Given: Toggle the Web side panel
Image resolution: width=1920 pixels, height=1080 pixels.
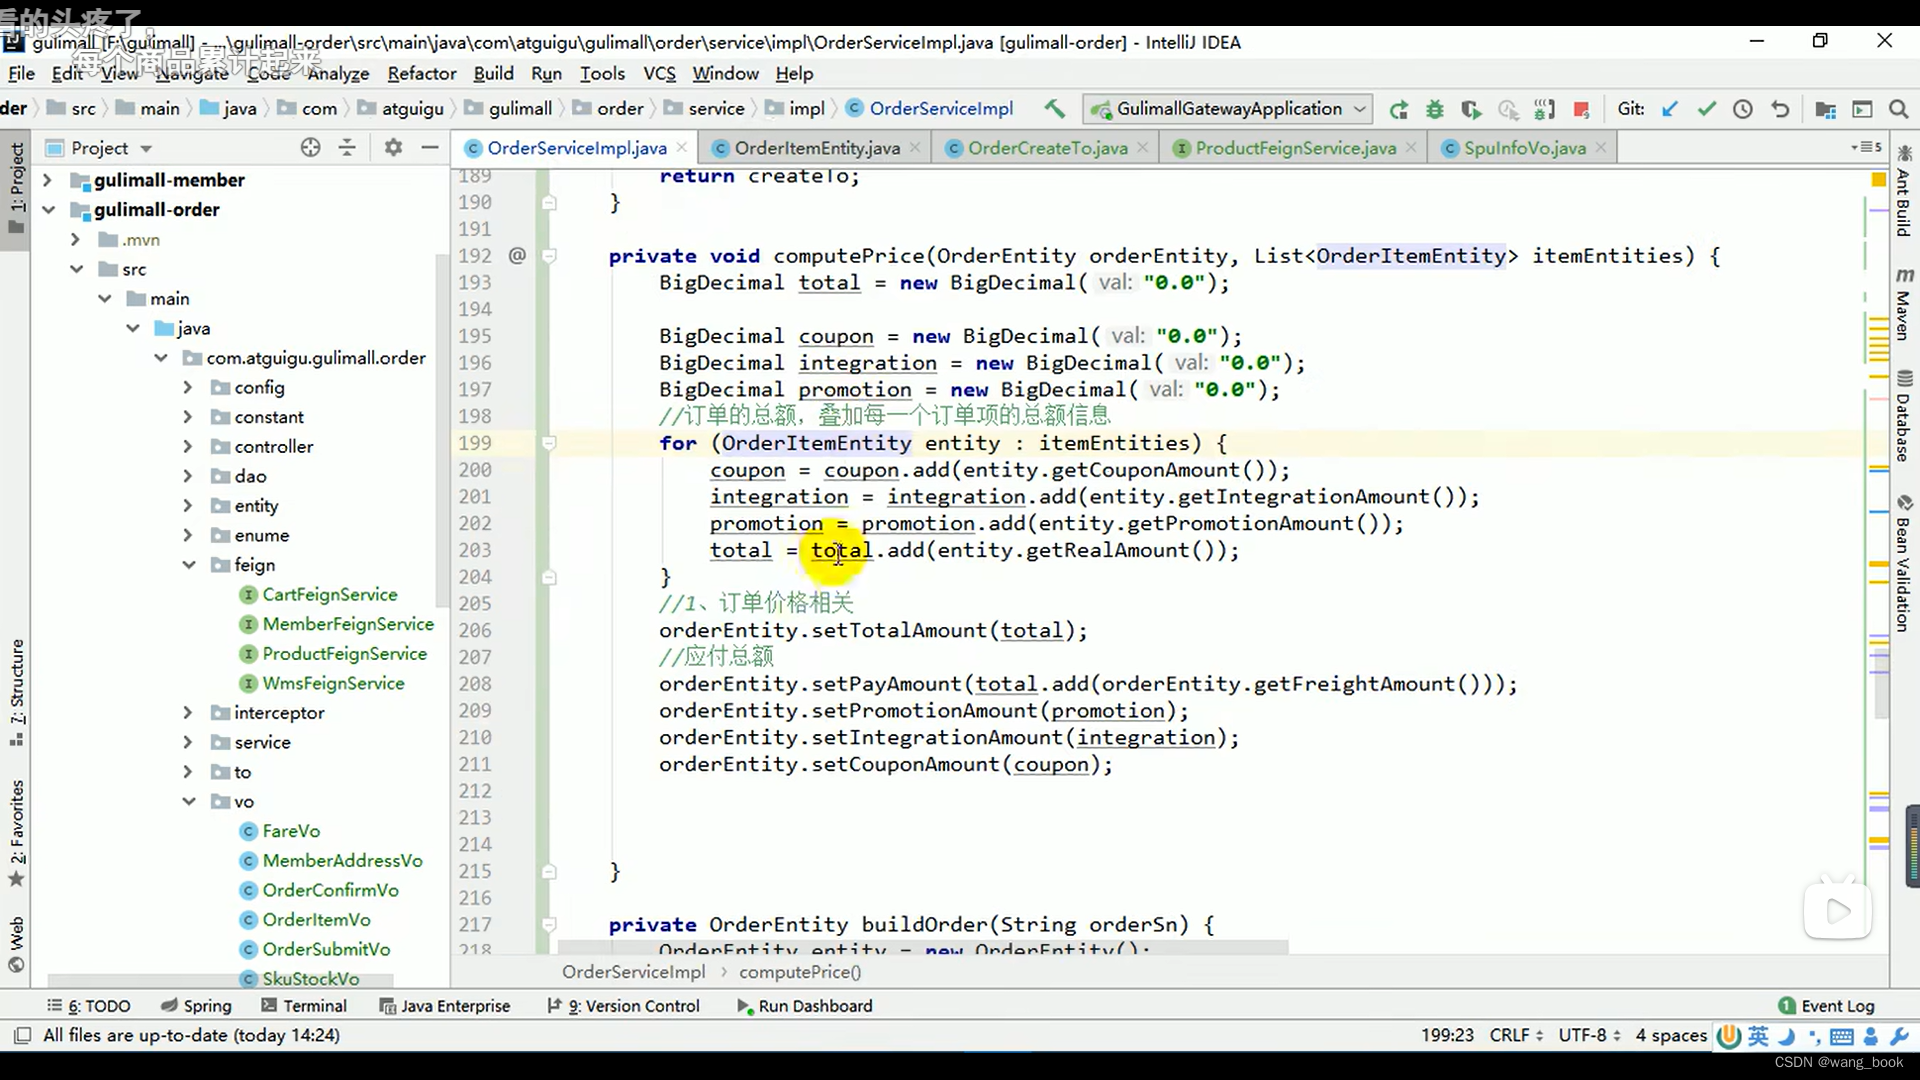Looking at the screenshot, I should click(x=16, y=944).
